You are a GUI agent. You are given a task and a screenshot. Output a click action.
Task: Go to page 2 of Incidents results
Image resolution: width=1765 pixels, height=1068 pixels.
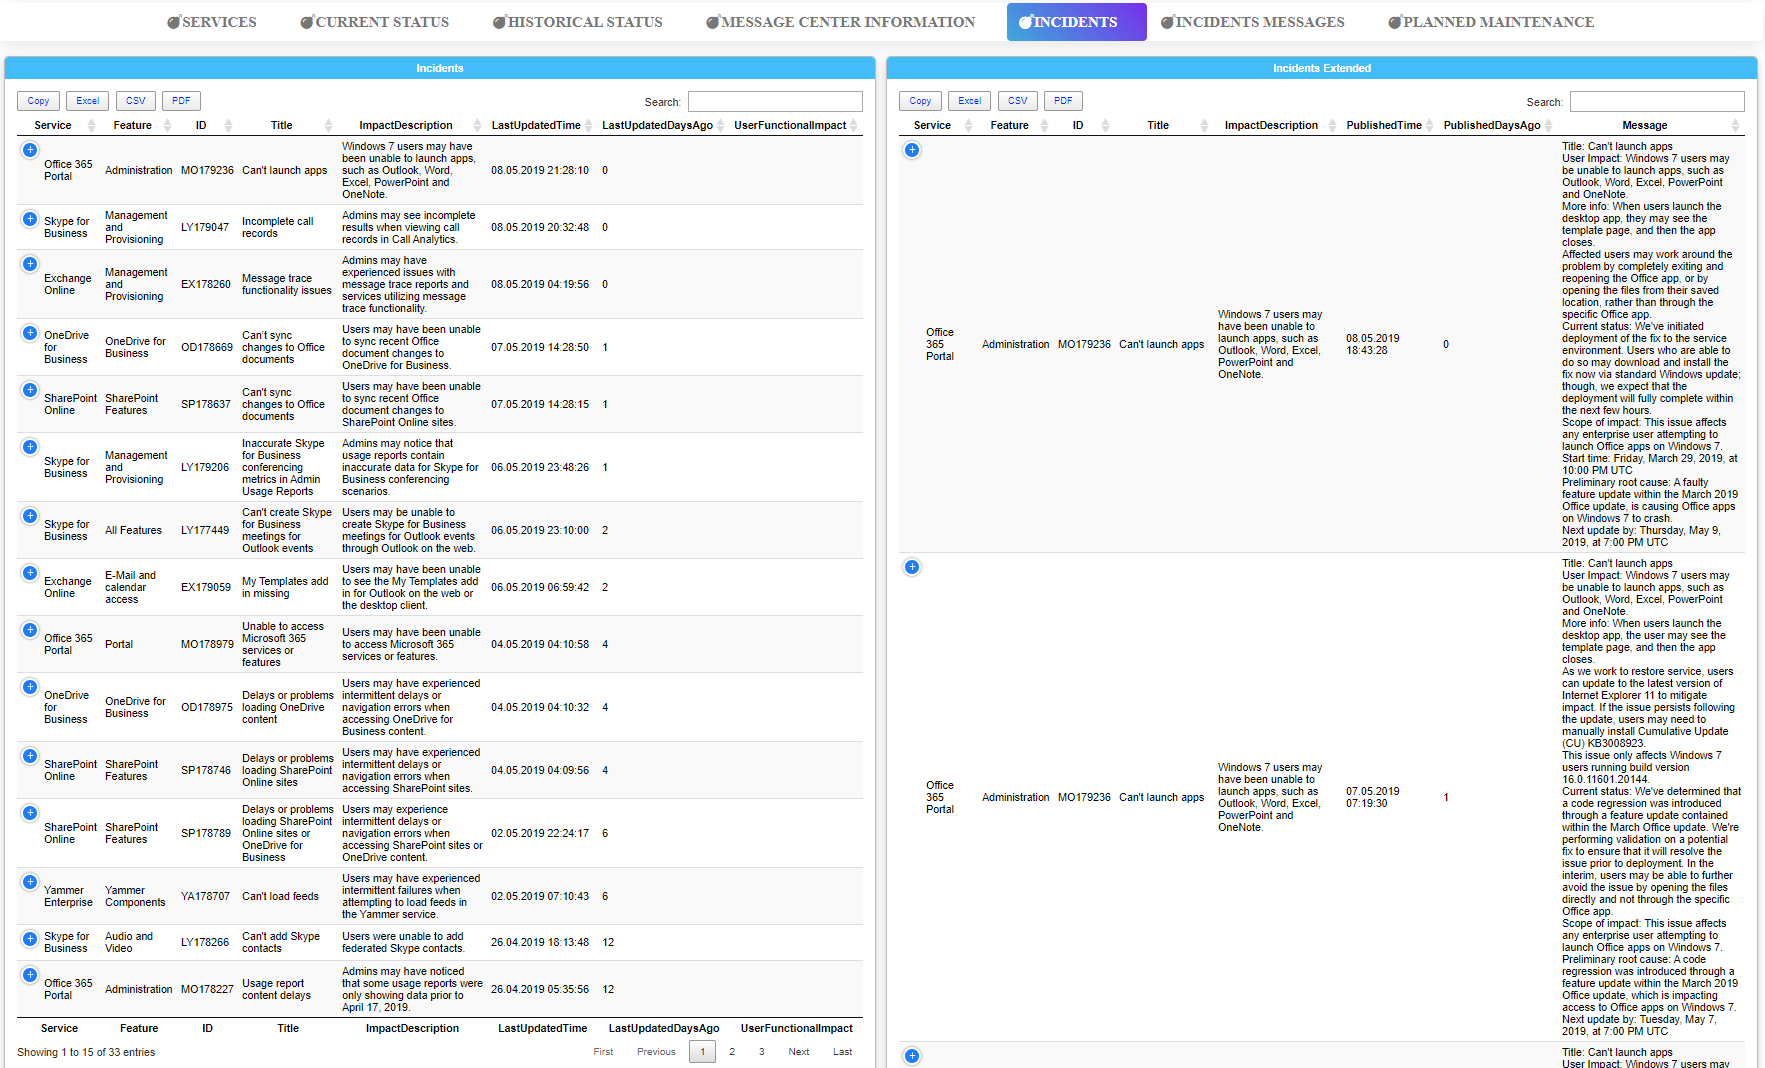click(732, 1051)
